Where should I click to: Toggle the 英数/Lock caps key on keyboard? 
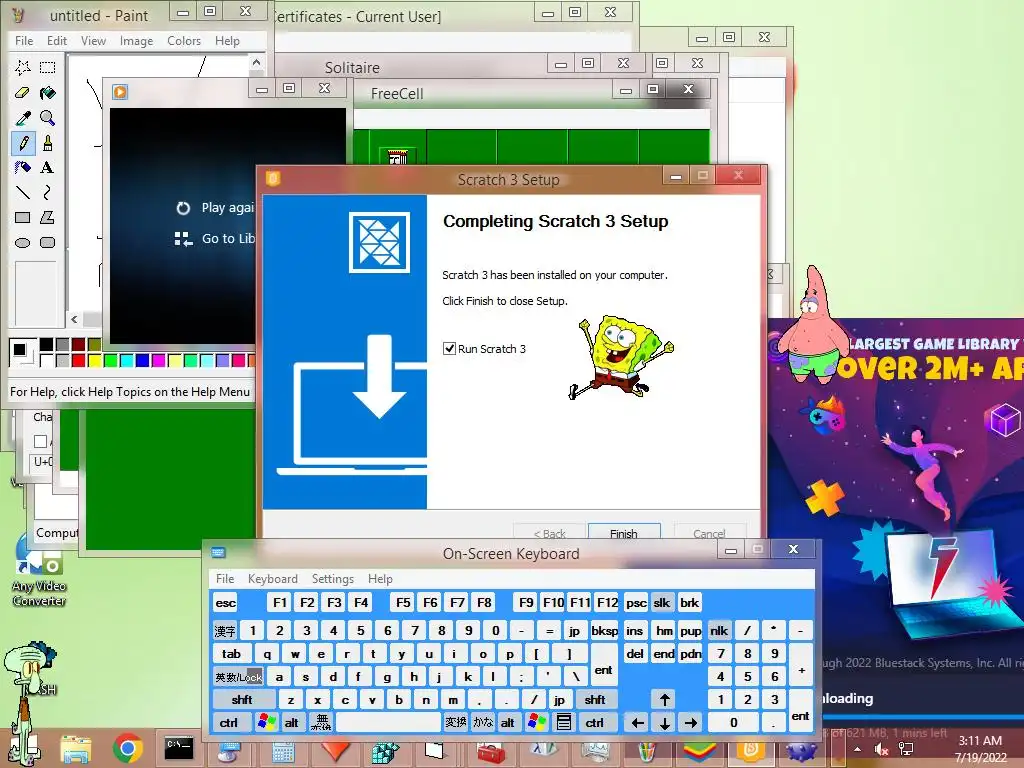coord(238,677)
